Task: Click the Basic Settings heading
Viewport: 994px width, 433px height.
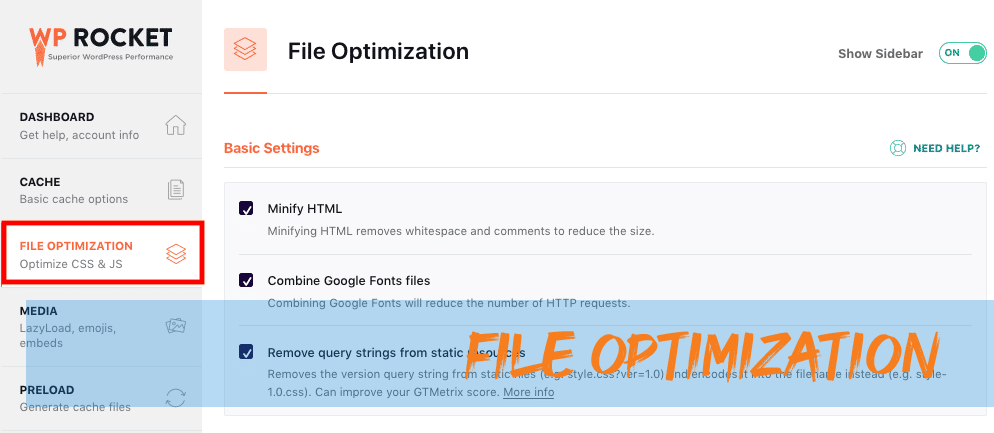Action: pyautogui.click(x=271, y=148)
